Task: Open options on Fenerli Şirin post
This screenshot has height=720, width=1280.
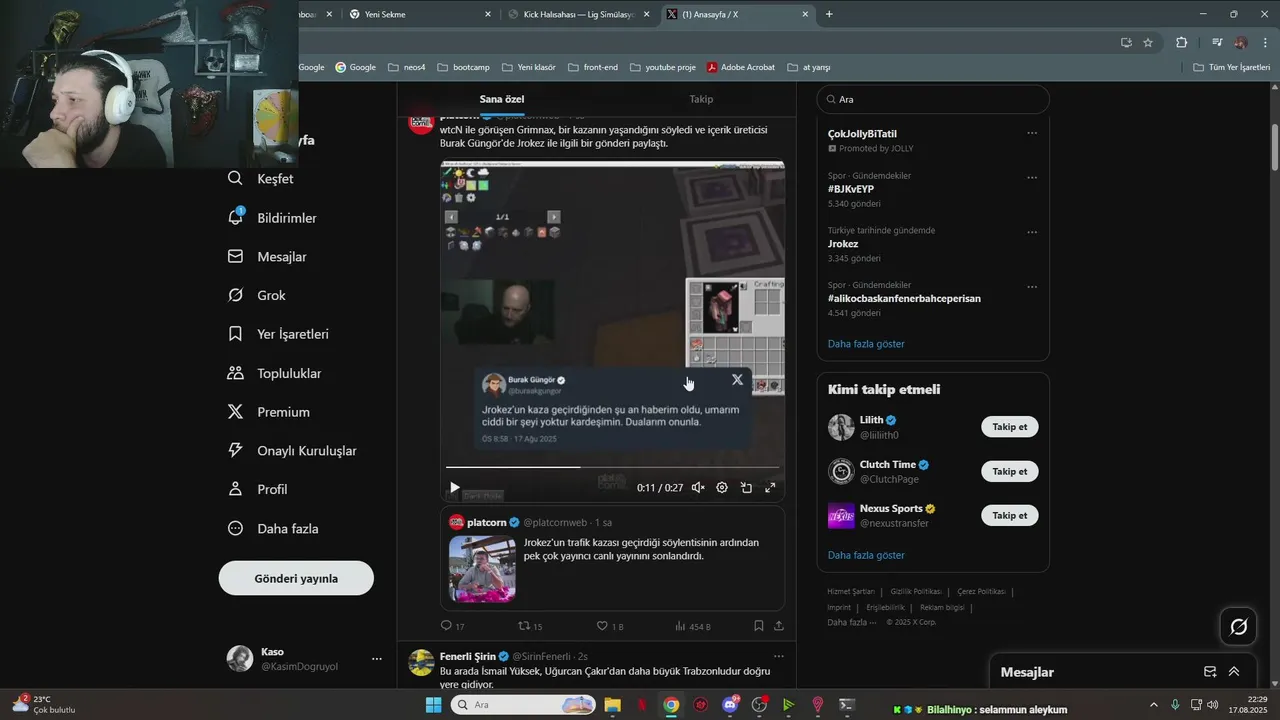Action: click(779, 657)
